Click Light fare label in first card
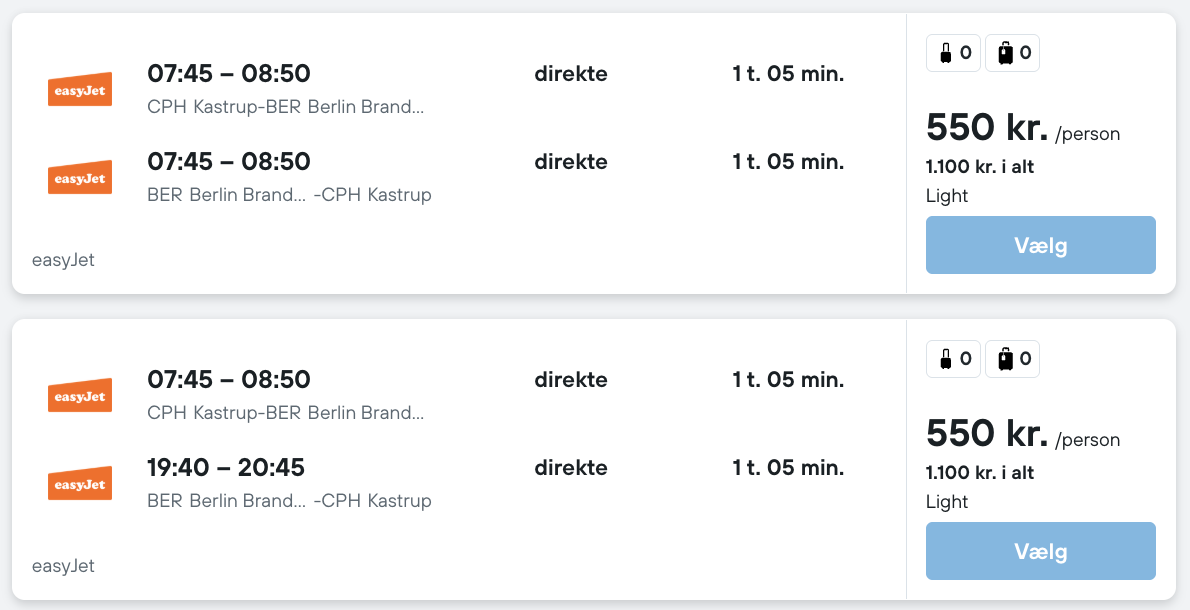This screenshot has height=610, width=1190. [947, 196]
